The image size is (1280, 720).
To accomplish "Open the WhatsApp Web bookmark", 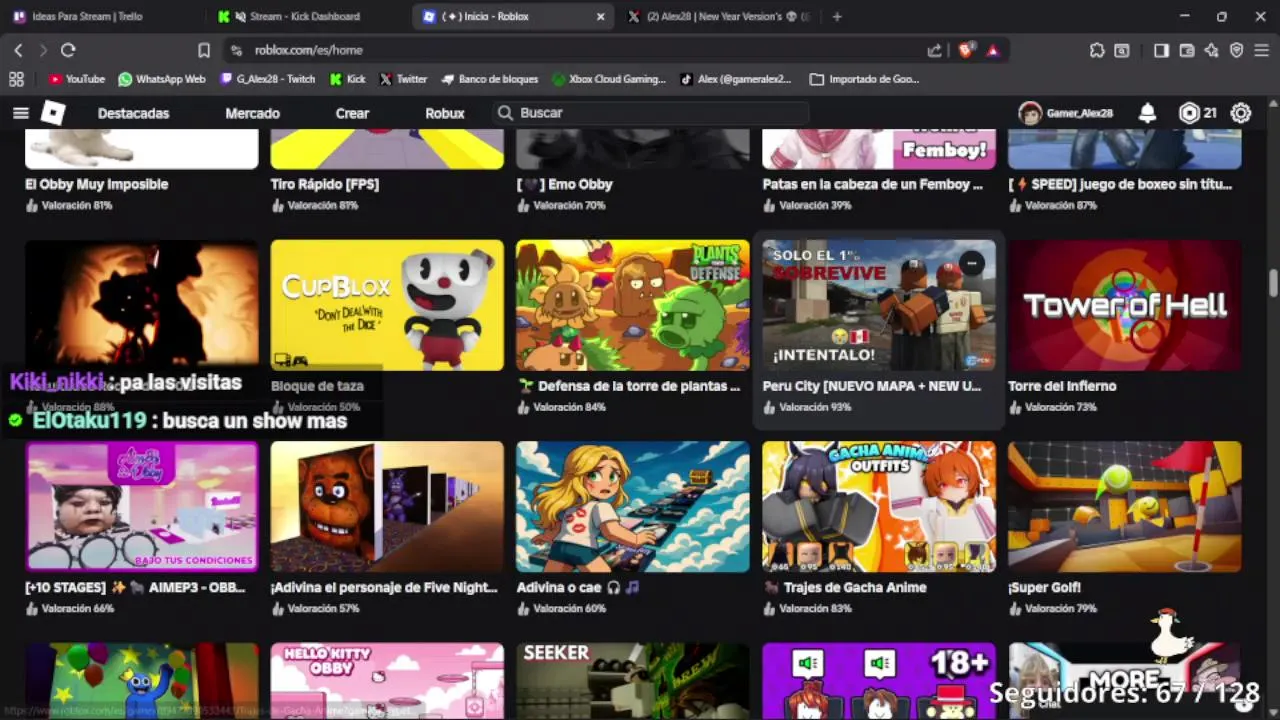I will (x=161, y=79).
